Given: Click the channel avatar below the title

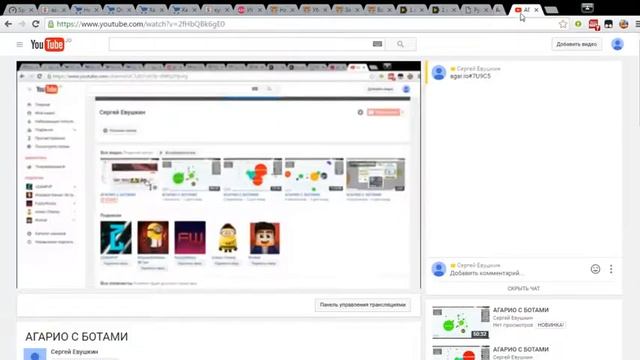Looking at the screenshot, I should point(35,354).
